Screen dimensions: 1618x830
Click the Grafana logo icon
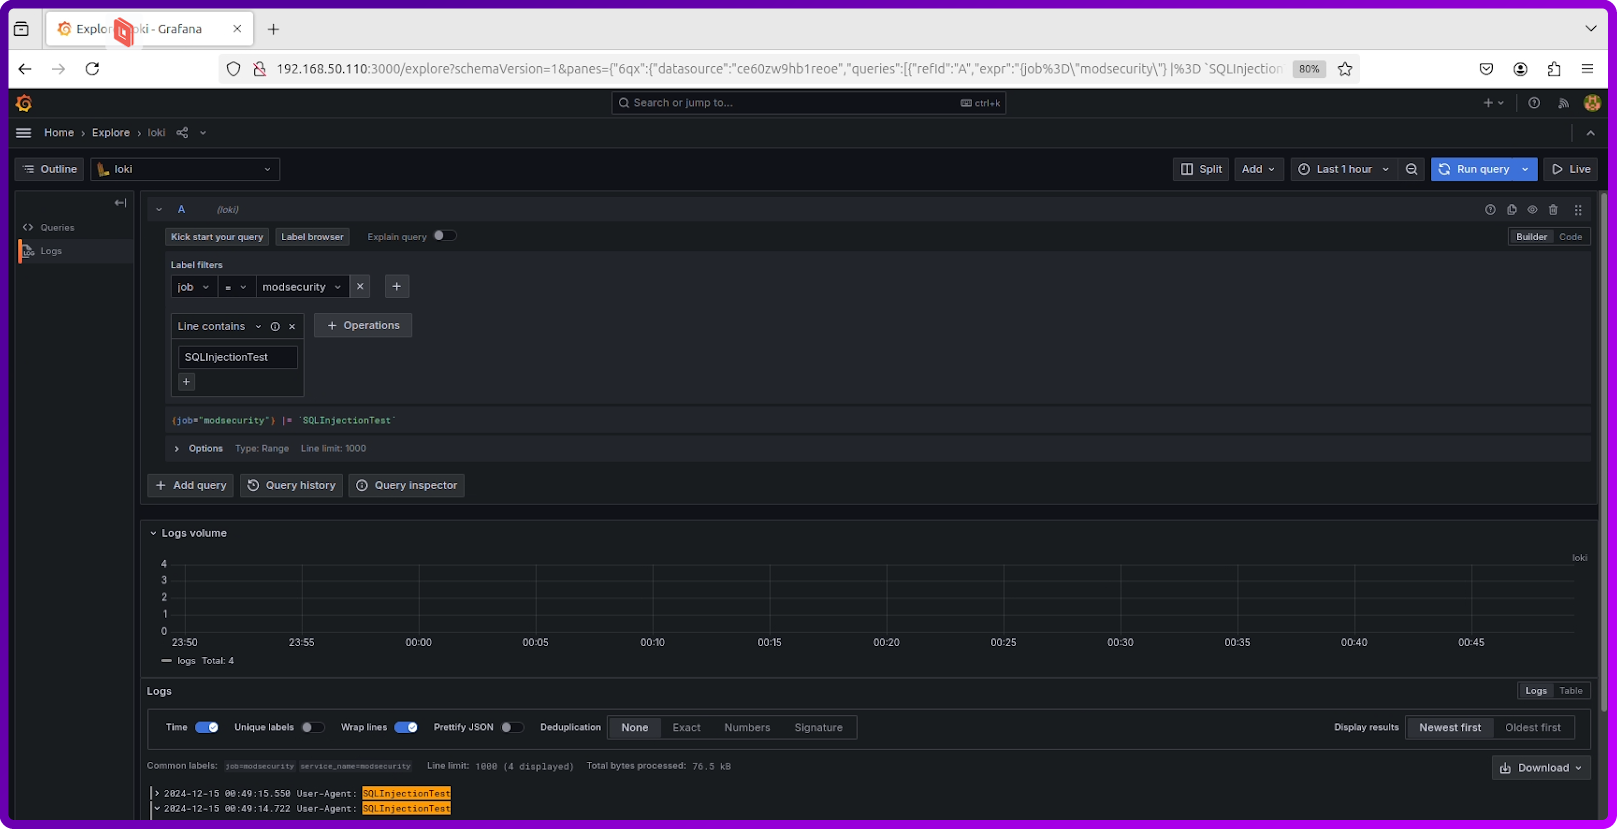[x=24, y=103]
